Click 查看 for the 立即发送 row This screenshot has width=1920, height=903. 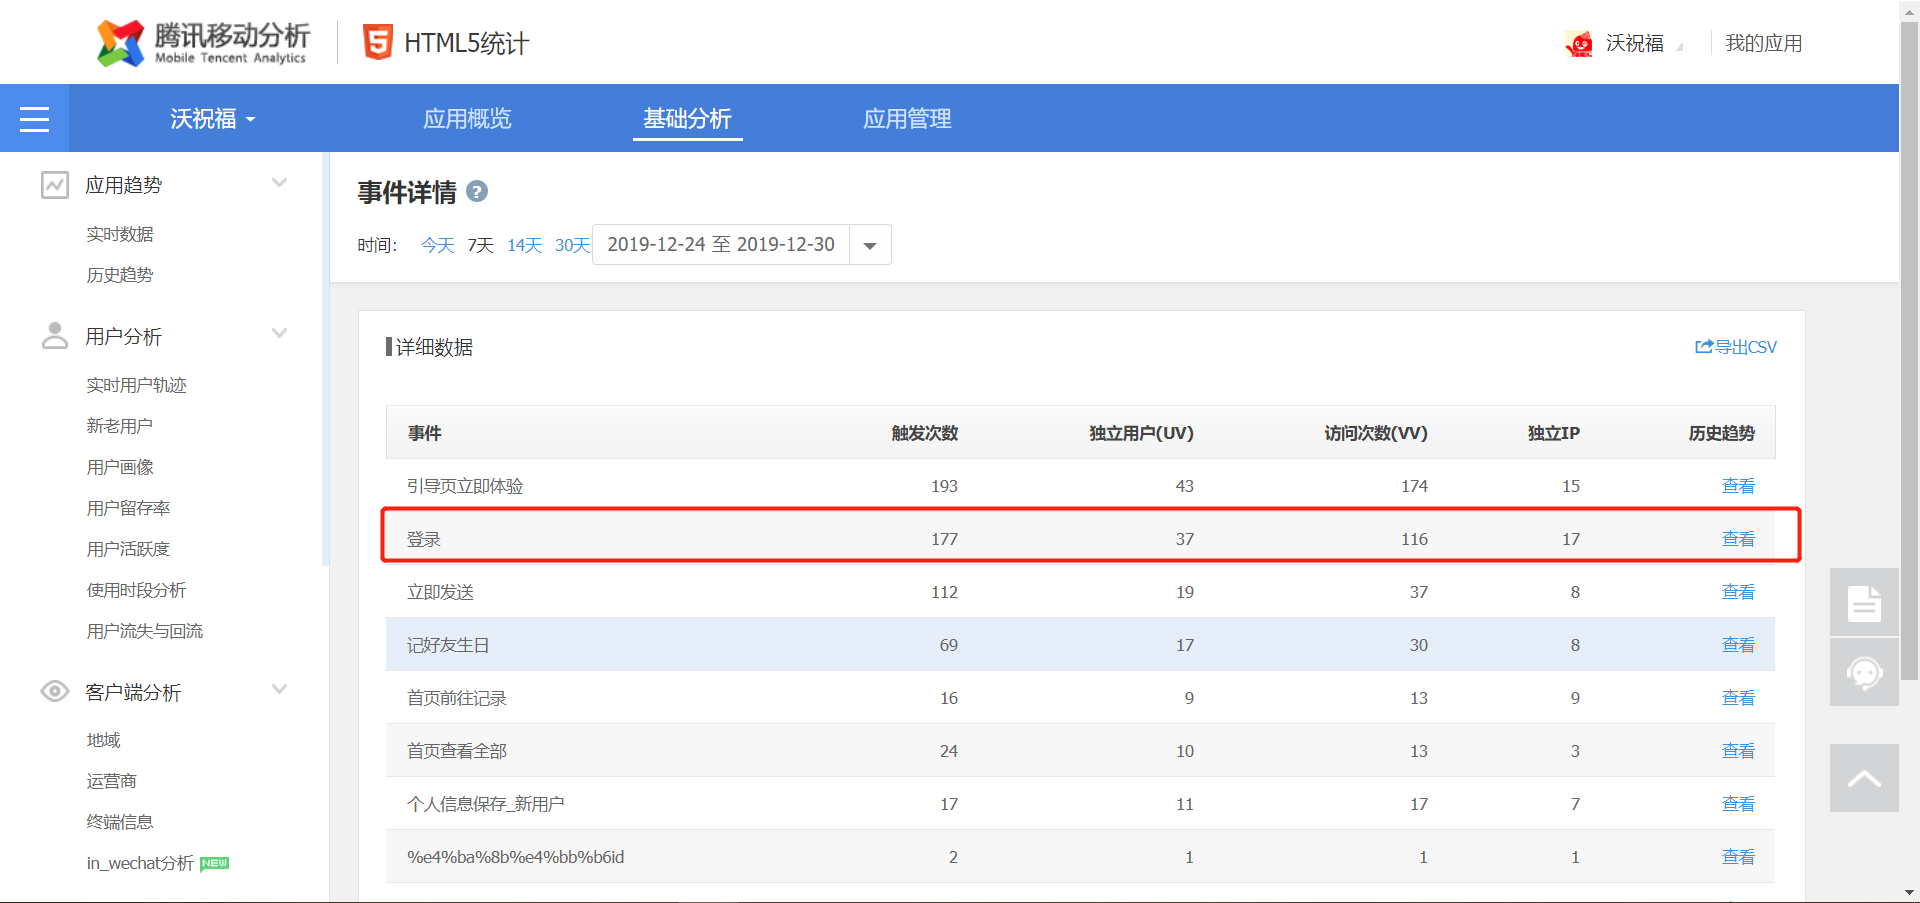1738,592
